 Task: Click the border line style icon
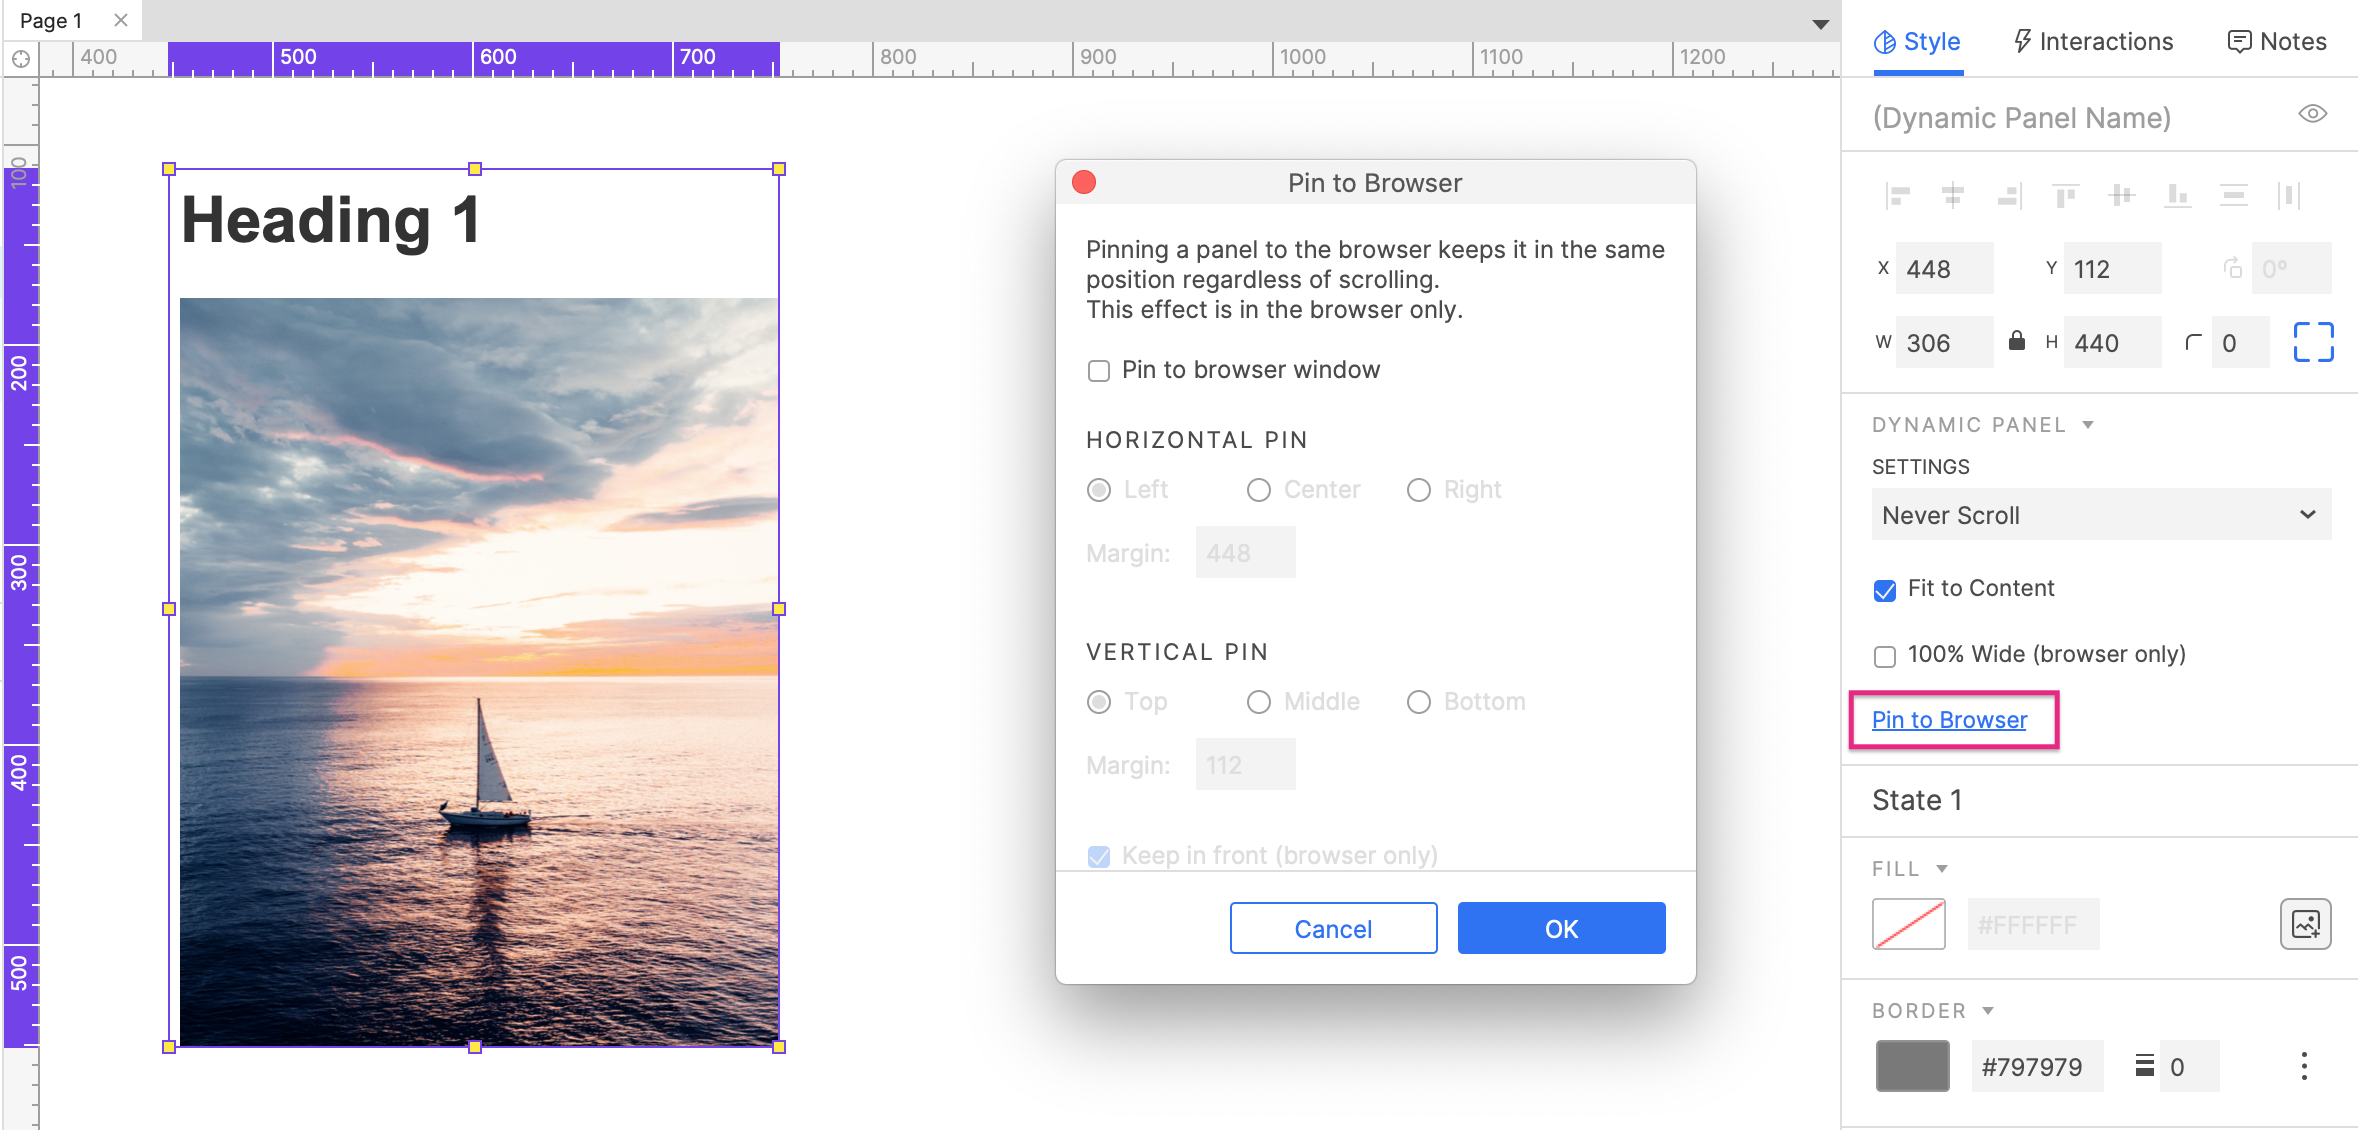2143,1066
